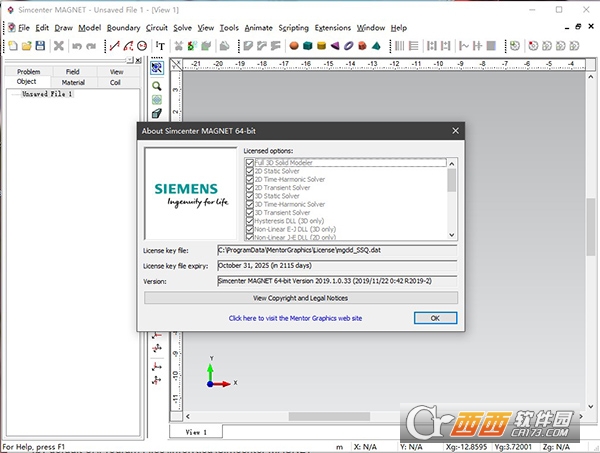
Task: Click OK in About dialog
Action: coord(435,318)
